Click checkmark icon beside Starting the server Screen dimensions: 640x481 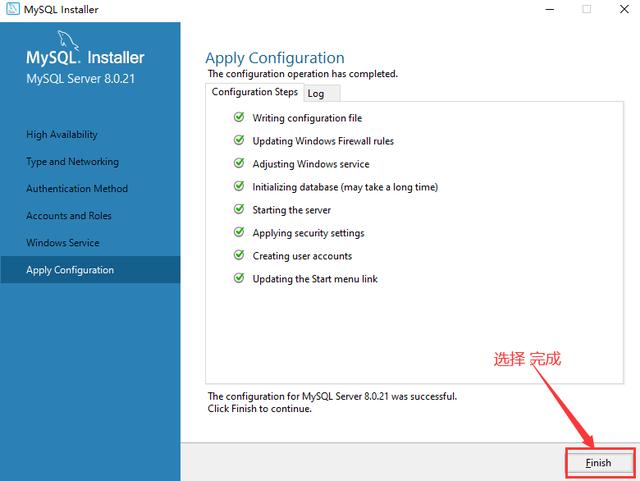tap(239, 209)
